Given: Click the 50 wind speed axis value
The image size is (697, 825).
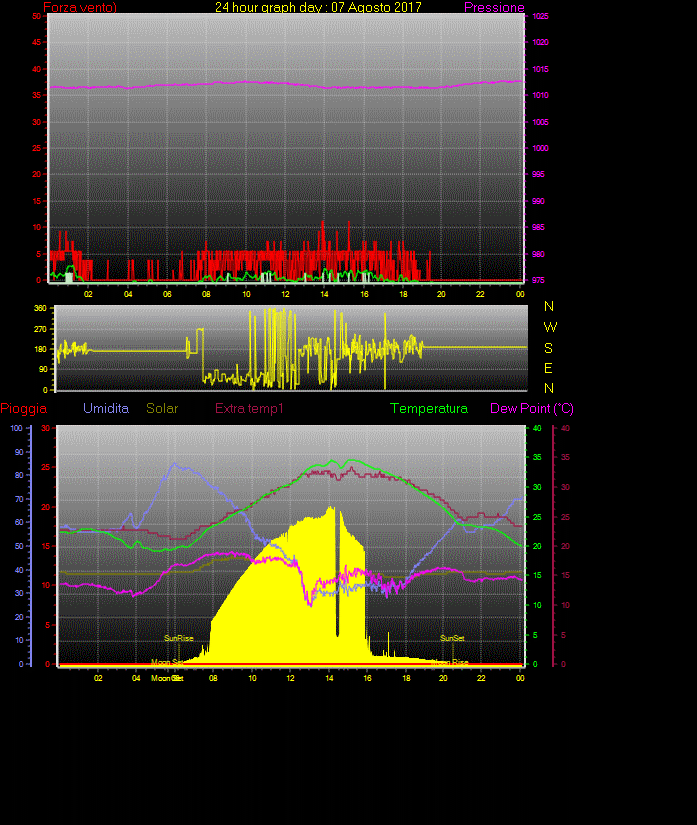Looking at the screenshot, I should click(36, 16).
